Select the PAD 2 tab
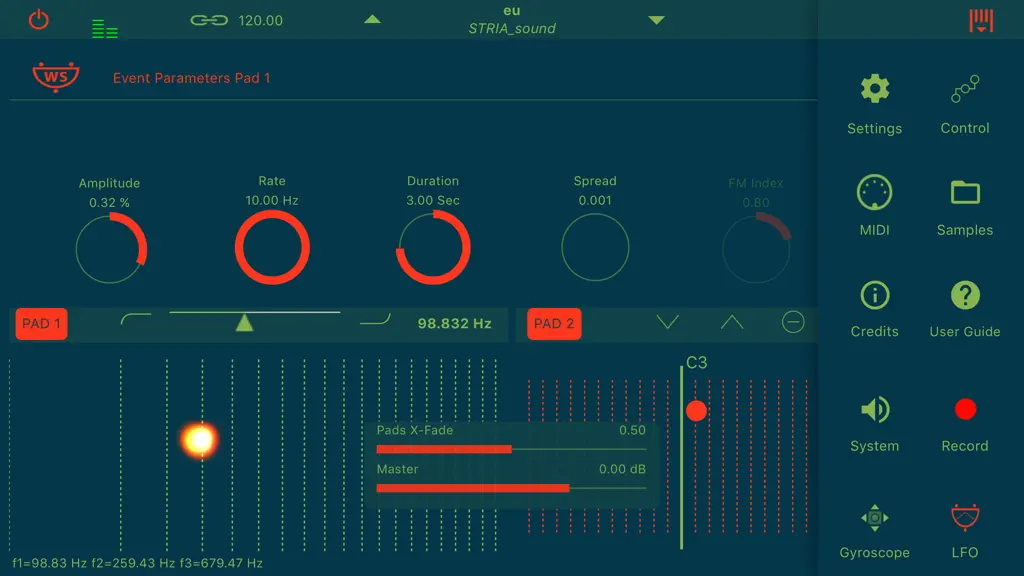 pyautogui.click(x=554, y=323)
